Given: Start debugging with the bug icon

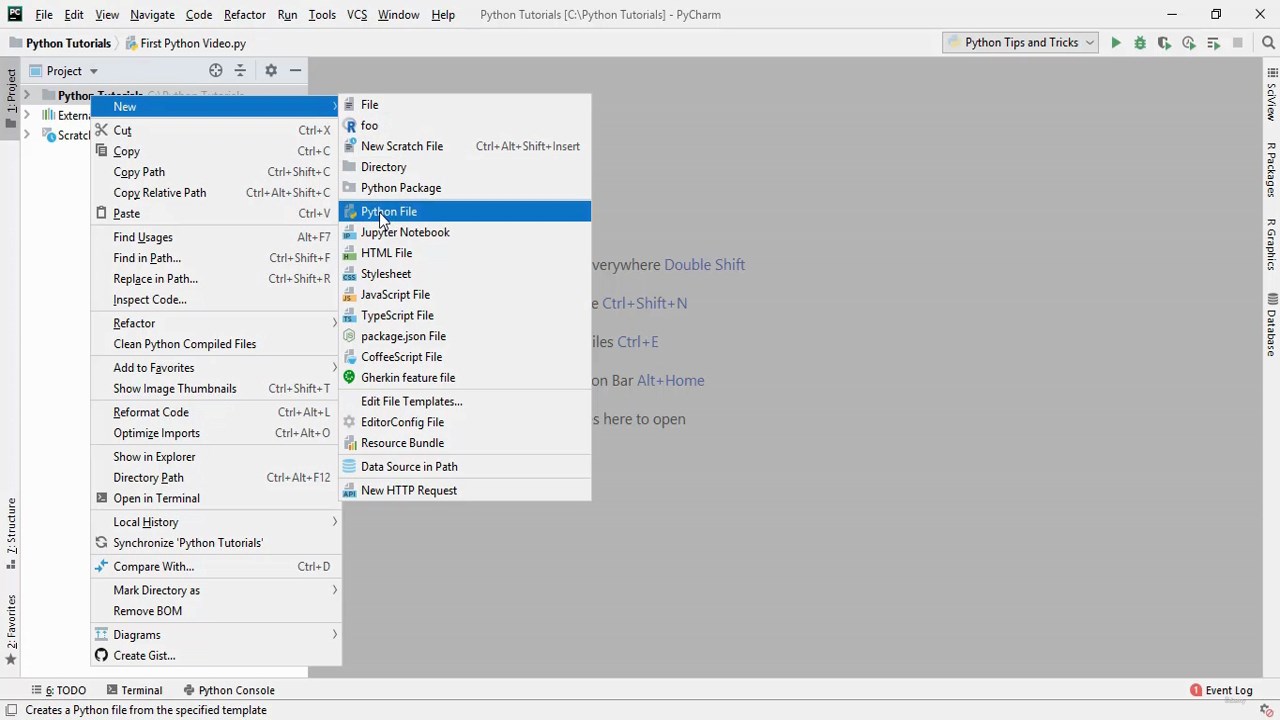Looking at the screenshot, I should click(x=1140, y=43).
